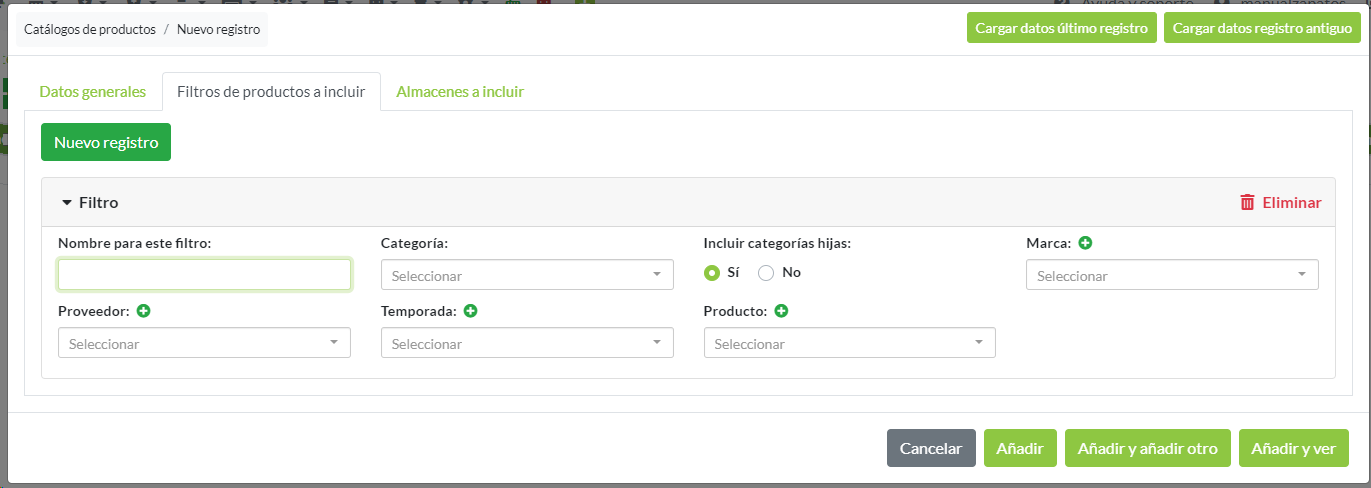Switch to the Datos generales tab
The image size is (1371, 488).
coord(92,92)
